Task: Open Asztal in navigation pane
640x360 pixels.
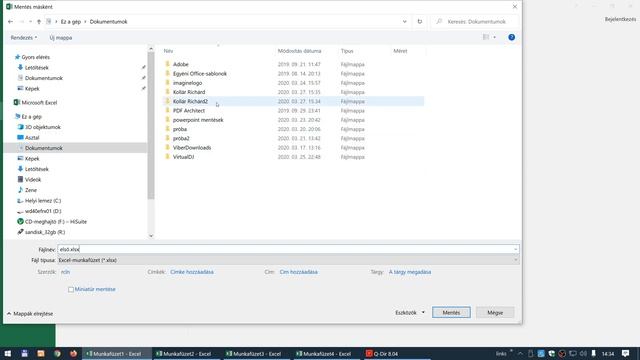Action: click(x=32, y=138)
